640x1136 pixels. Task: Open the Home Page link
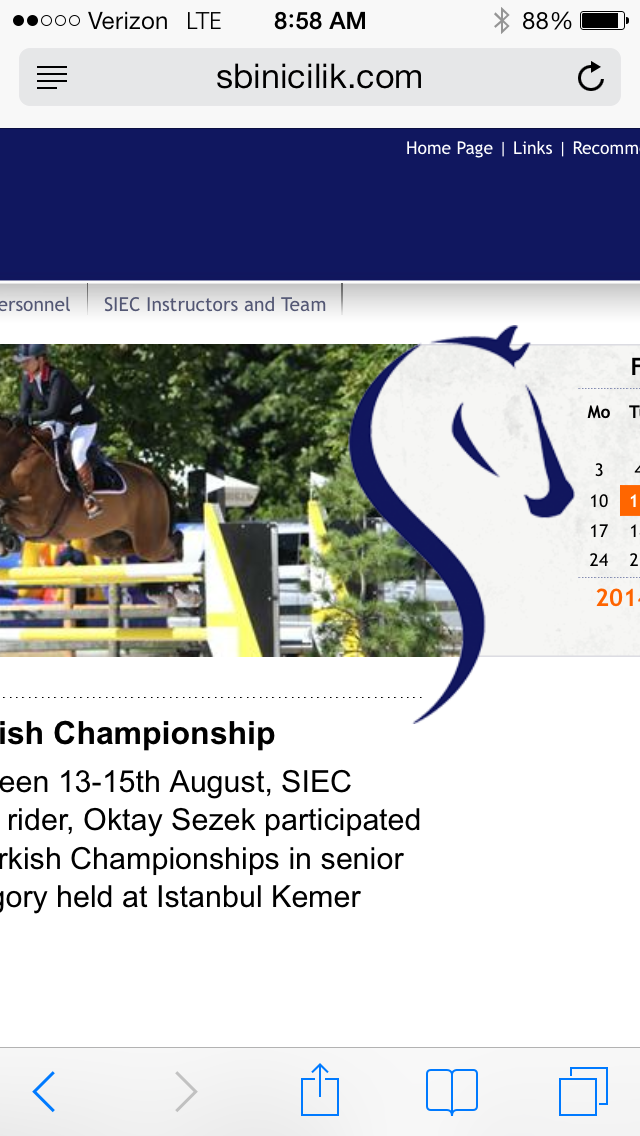(449, 148)
